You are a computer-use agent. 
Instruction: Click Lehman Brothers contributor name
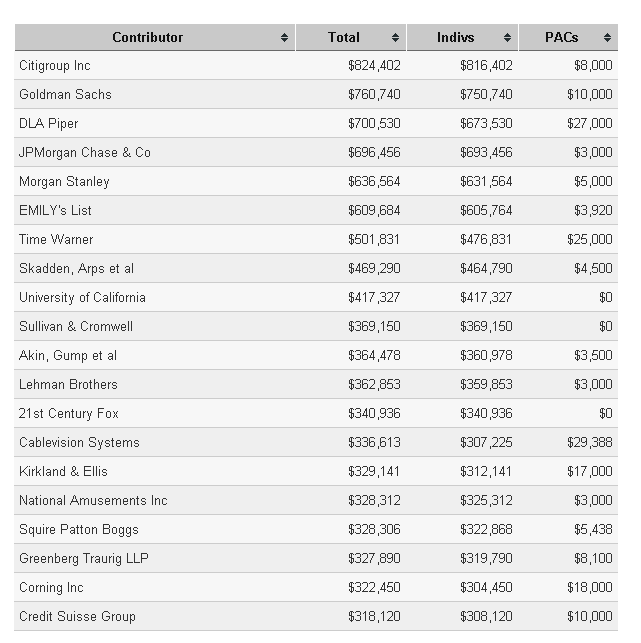pos(68,385)
